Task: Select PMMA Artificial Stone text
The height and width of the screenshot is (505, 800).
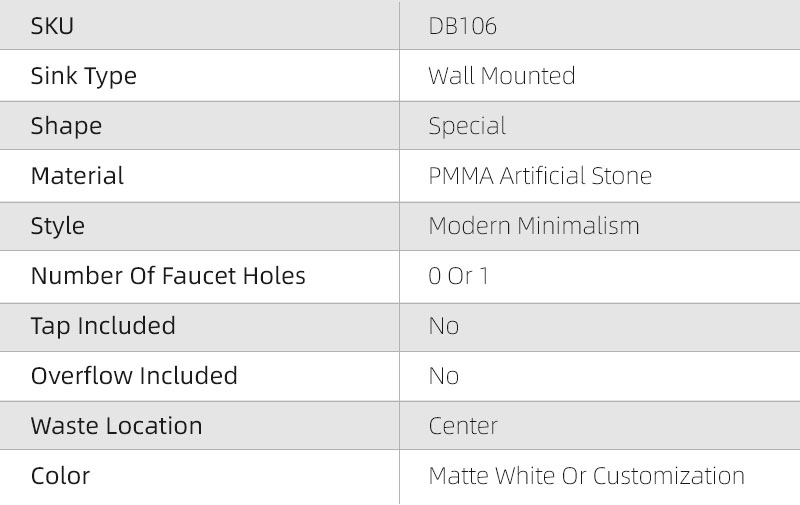Action: point(540,176)
